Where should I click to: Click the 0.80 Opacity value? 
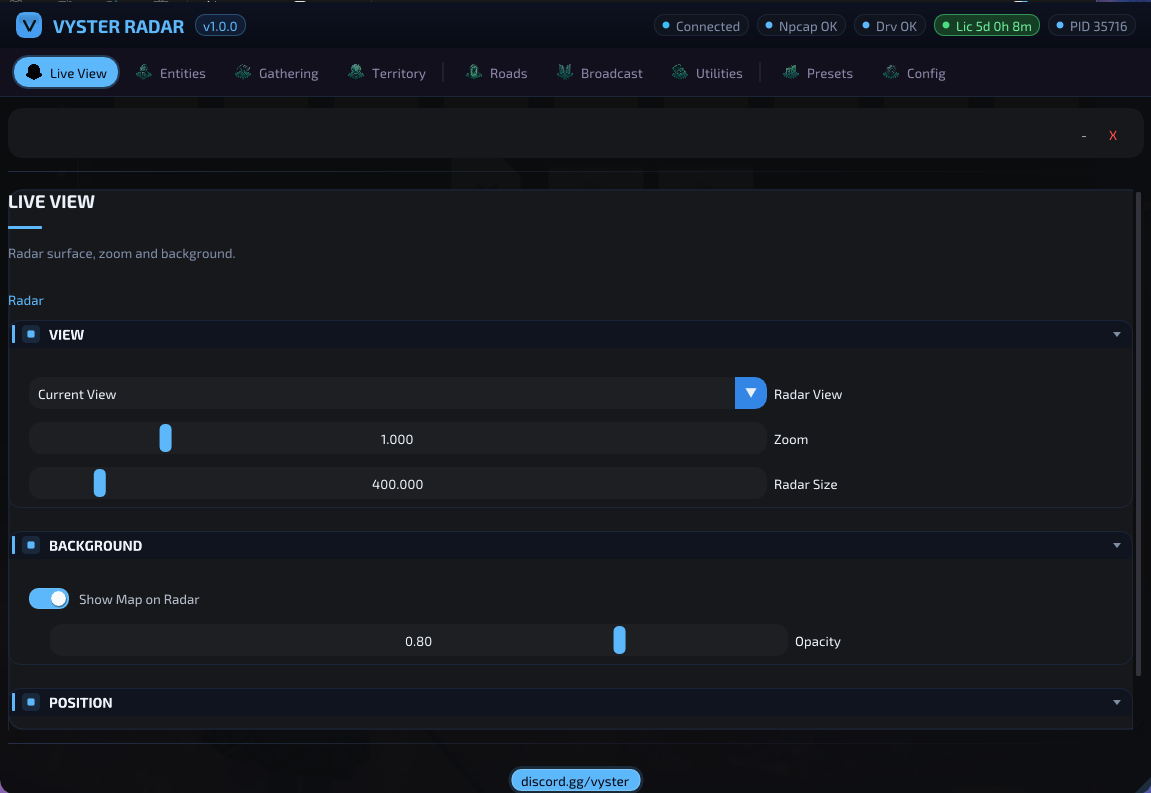(418, 641)
